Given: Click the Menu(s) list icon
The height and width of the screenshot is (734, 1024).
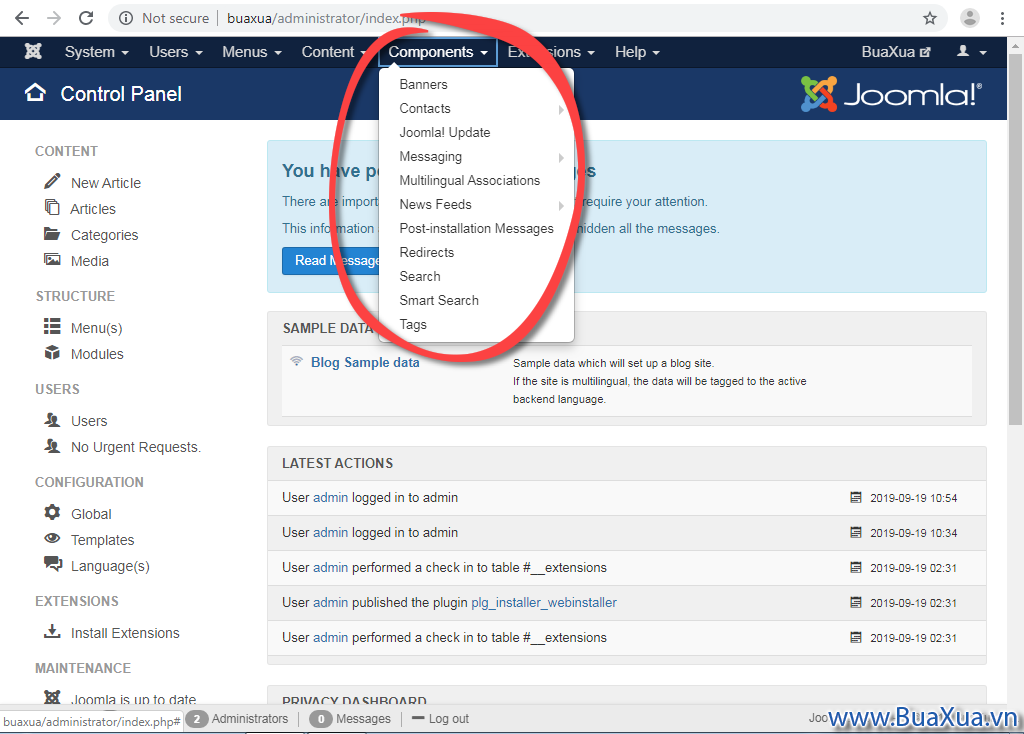Looking at the screenshot, I should coord(52,326).
